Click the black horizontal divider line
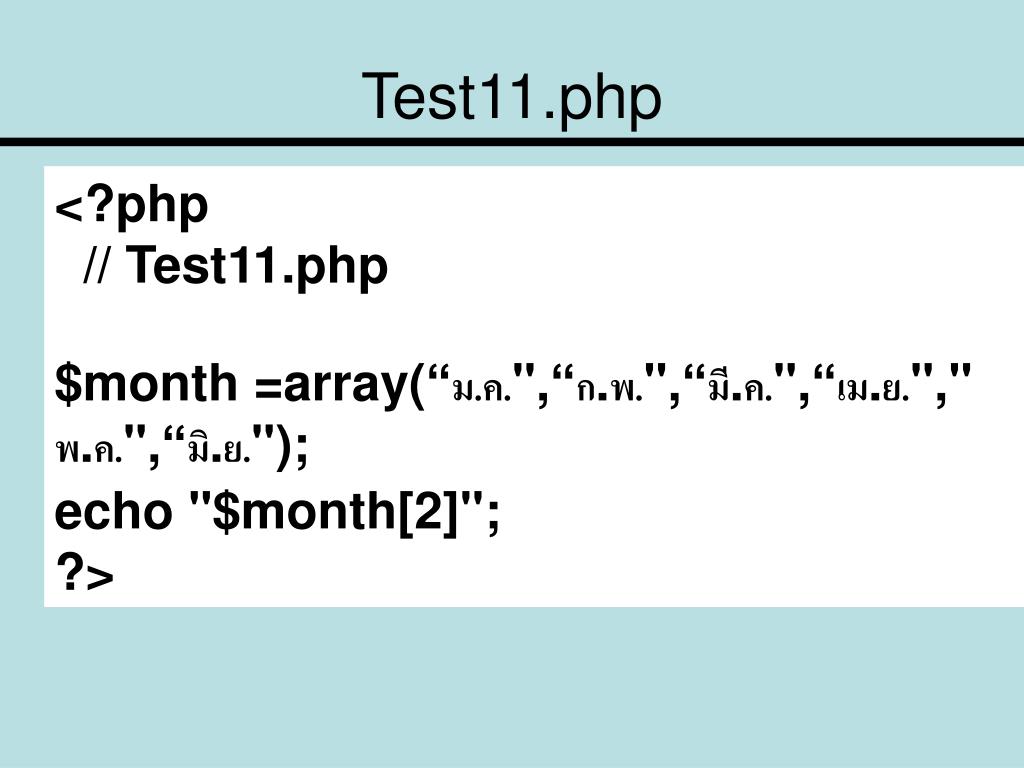Screen dimensions: 1024x768 tap(512, 142)
